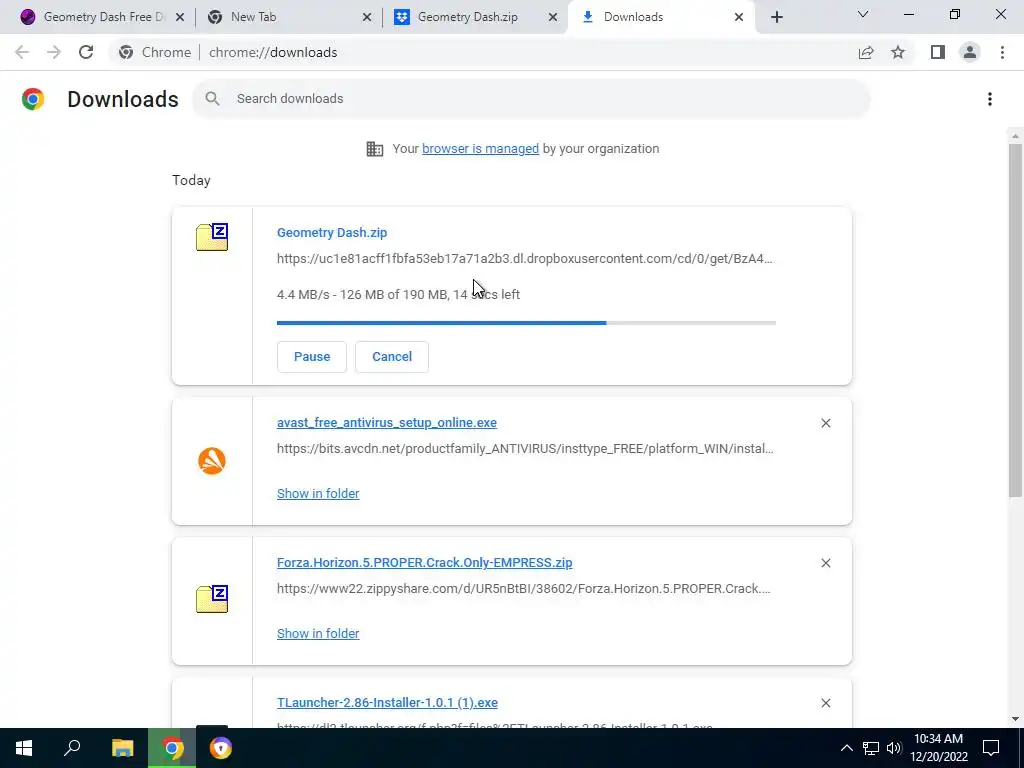Show avast setup file in folder

(x=318, y=494)
